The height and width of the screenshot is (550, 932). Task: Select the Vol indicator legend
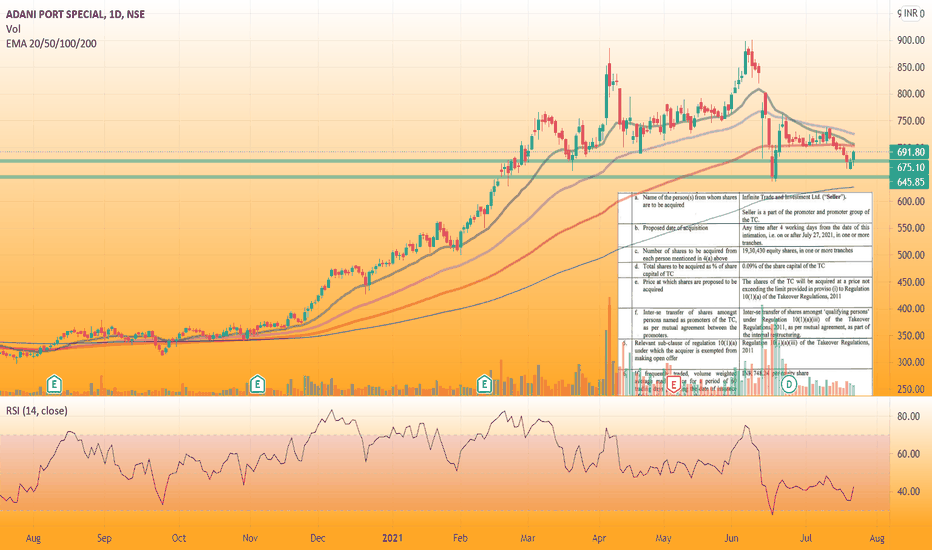[x=13, y=29]
